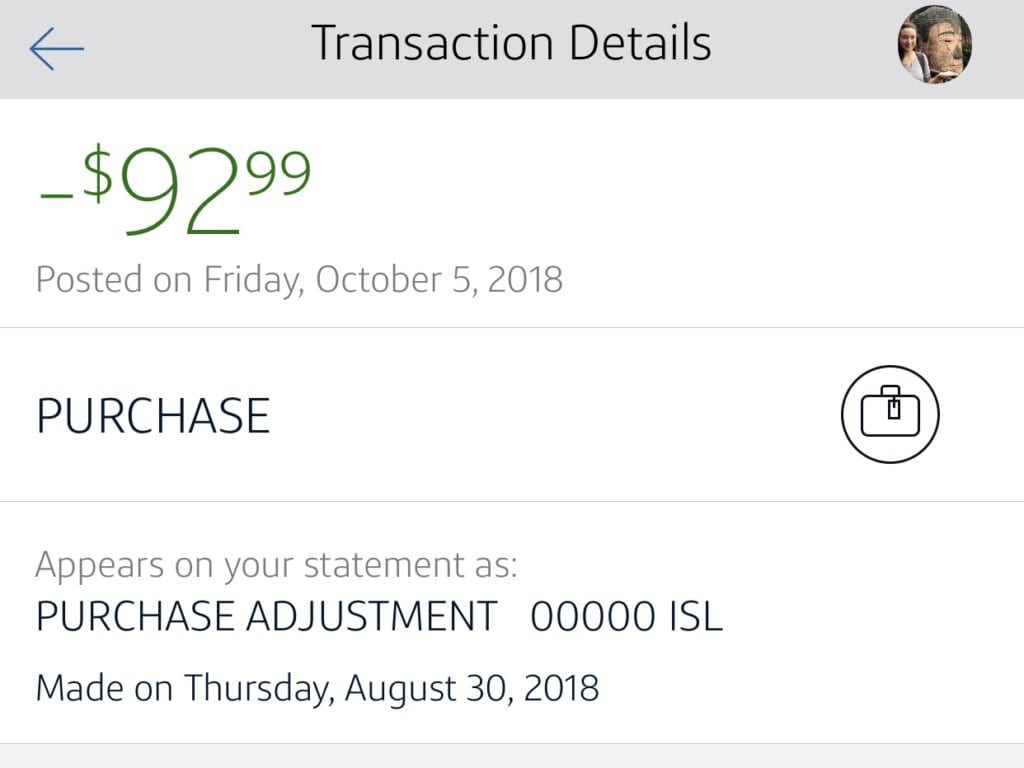
Task: Tap the October 5, 2018 posted date
Action: (439, 279)
